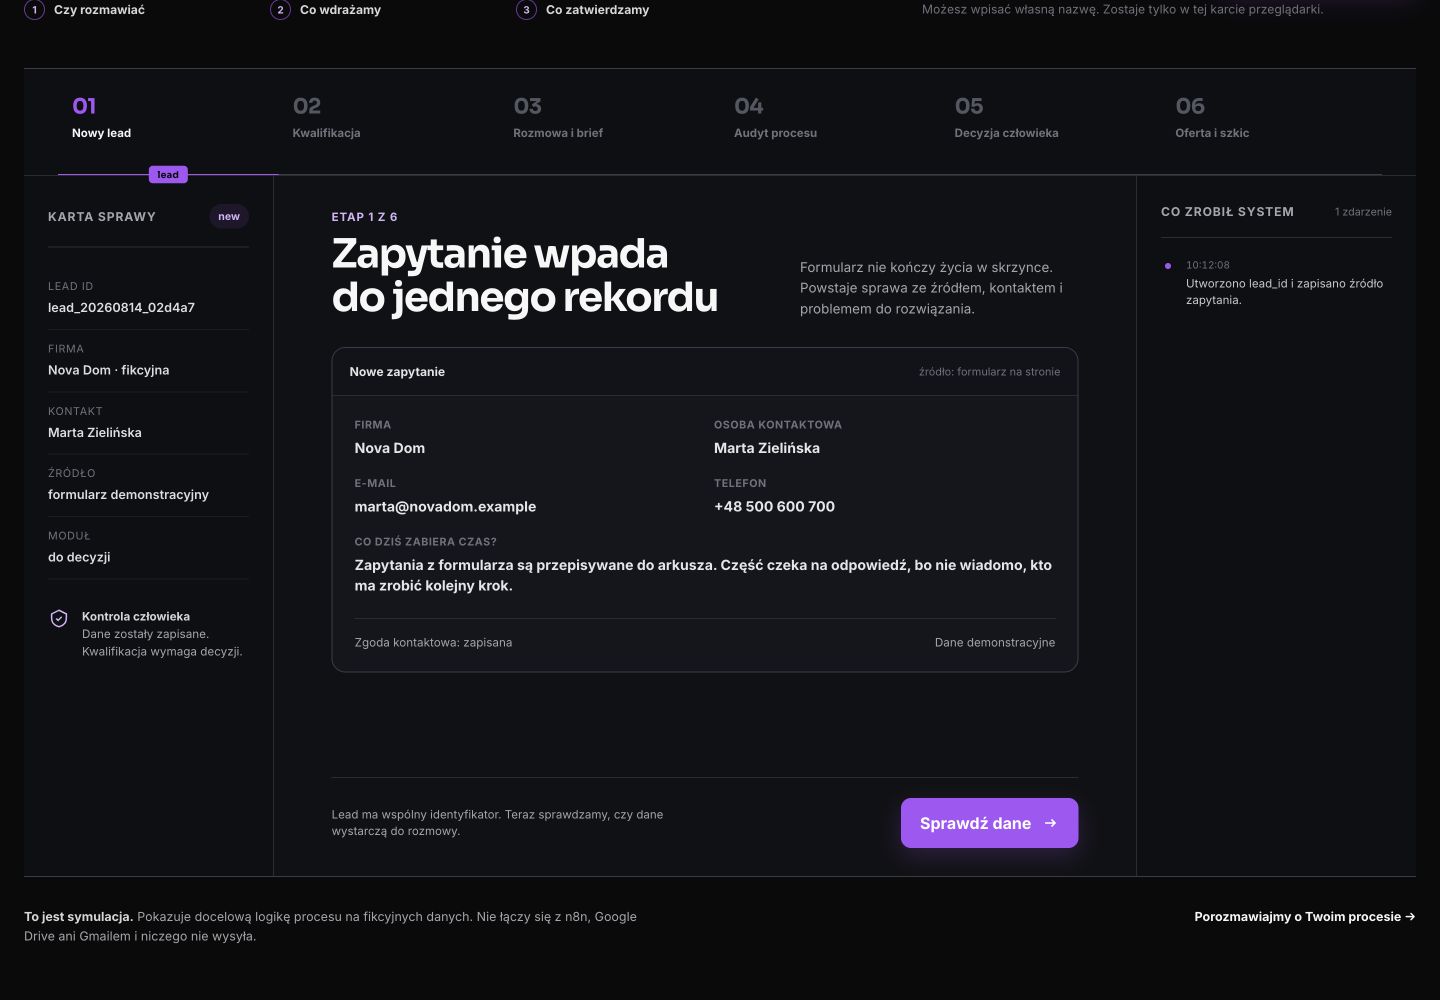1440x1000 pixels.
Task: Click the 1 zdarzenie counter in system log
Action: pyautogui.click(x=1363, y=212)
